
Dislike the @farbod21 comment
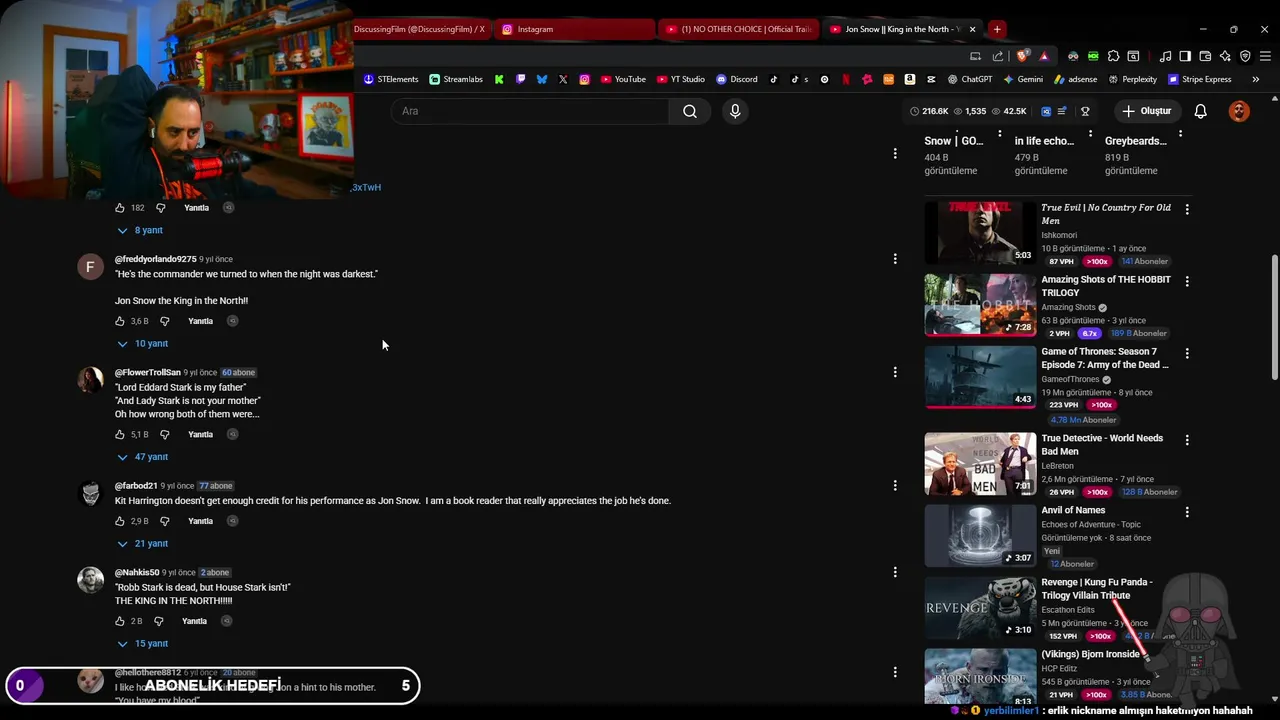[165, 521]
